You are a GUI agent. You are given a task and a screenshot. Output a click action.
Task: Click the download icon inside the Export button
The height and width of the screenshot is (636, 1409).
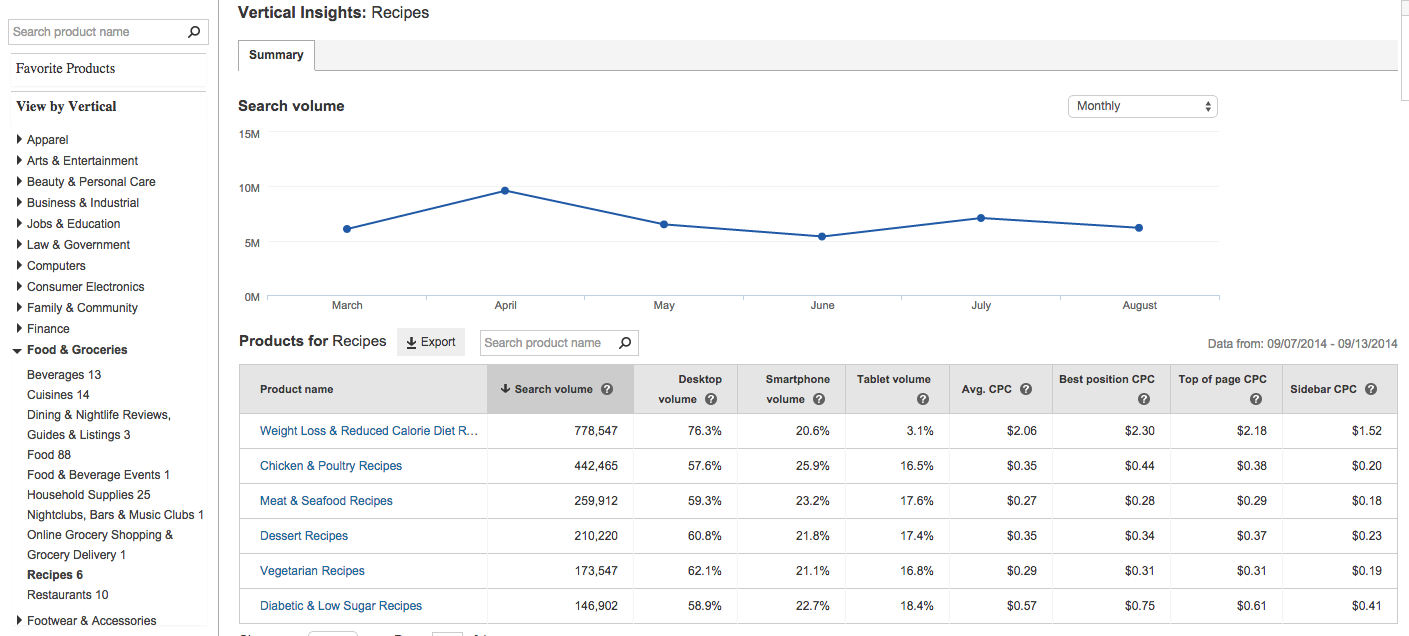tap(413, 341)
